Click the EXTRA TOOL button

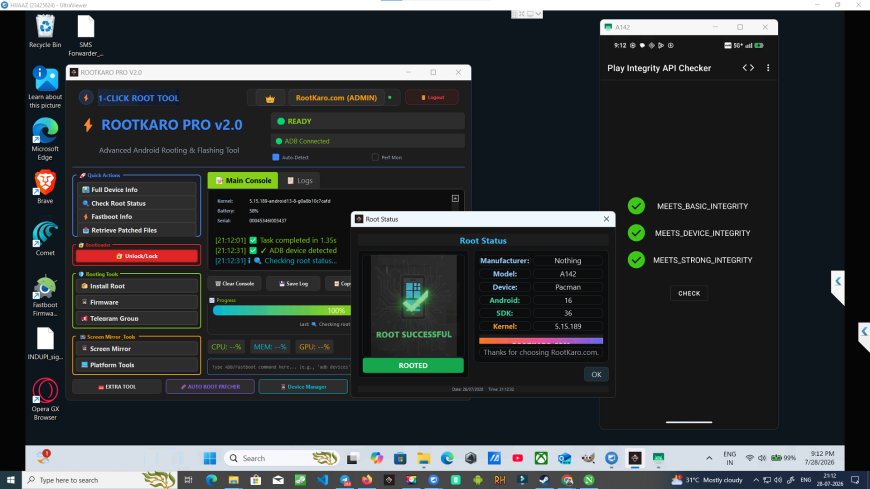(117, 387)
